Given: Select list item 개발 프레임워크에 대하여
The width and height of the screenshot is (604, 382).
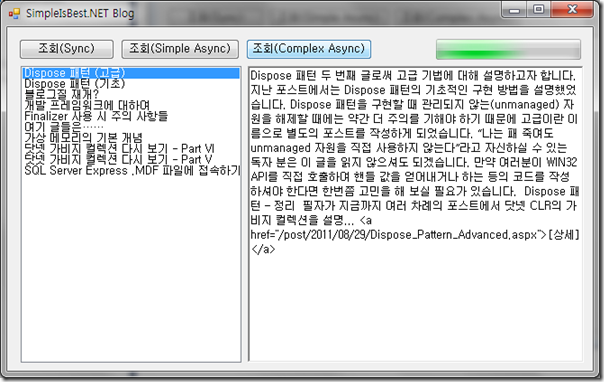Looking at the screenshot, I should pos(131,106).
